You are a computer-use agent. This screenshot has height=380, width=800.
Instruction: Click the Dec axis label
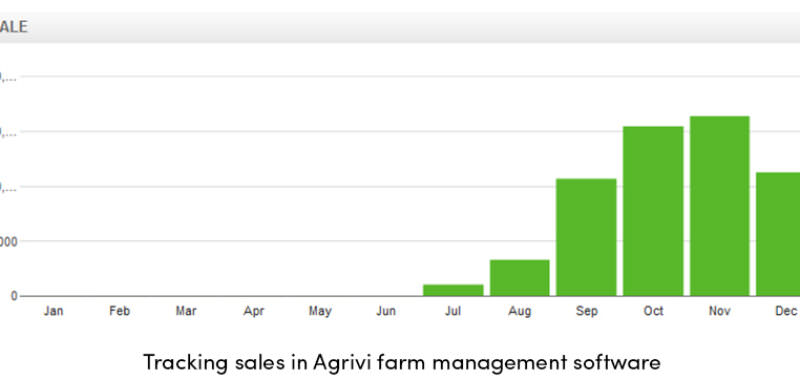click(786, 311)
